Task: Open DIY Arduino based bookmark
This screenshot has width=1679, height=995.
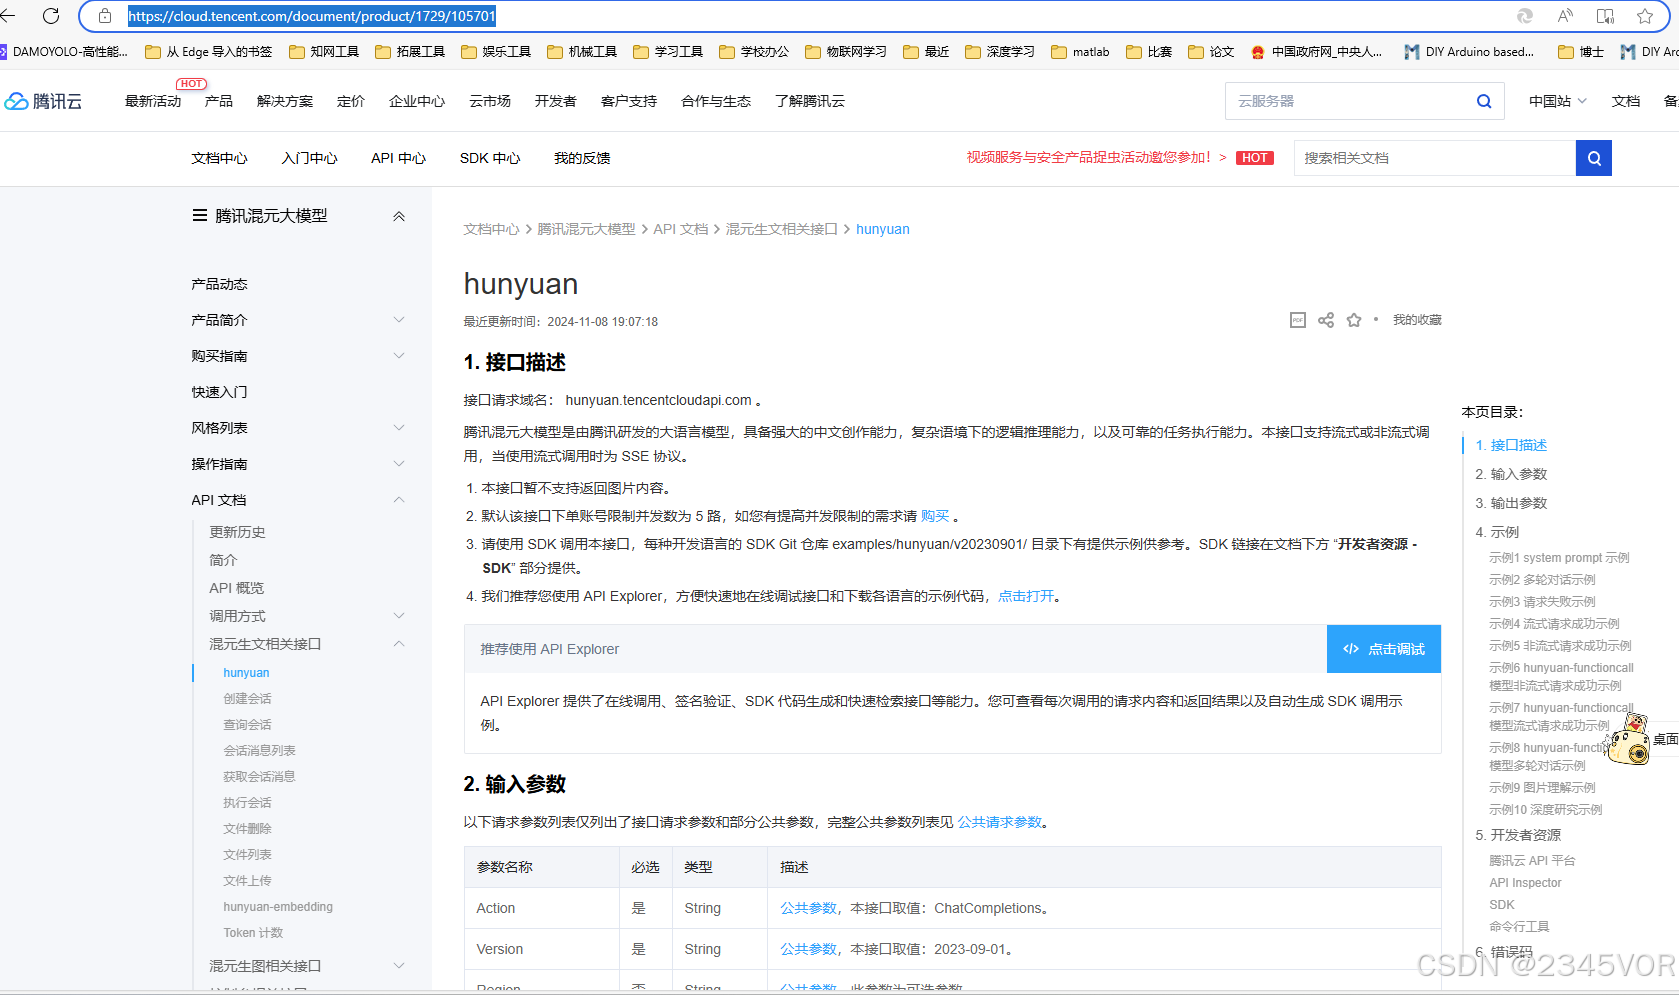Action: [x=1469, y=52]
